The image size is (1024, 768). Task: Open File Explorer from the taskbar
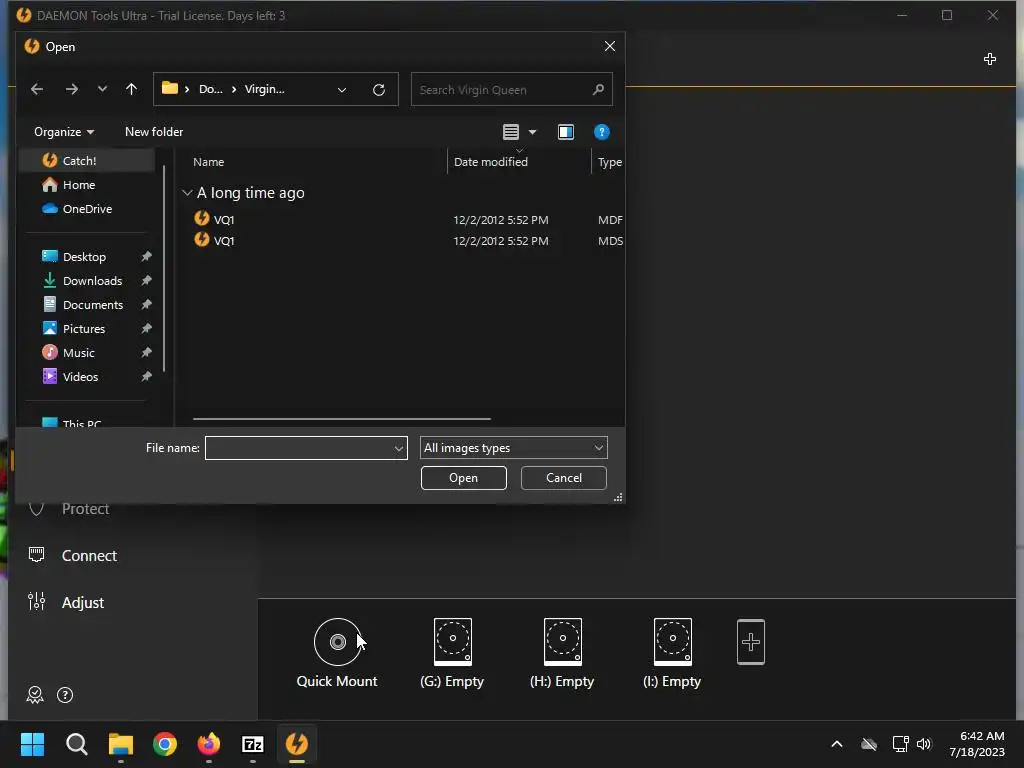[121, 744]
